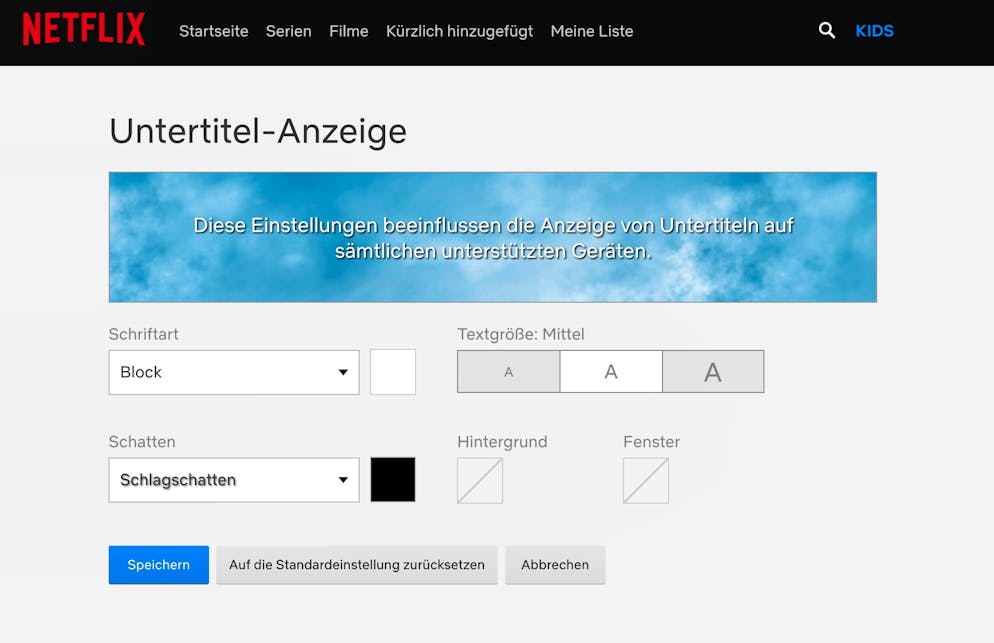This screenshot has width=994, height=643.
Task: Open the Schriftart dropdown showing Block
Action: [x=234, y=372]
